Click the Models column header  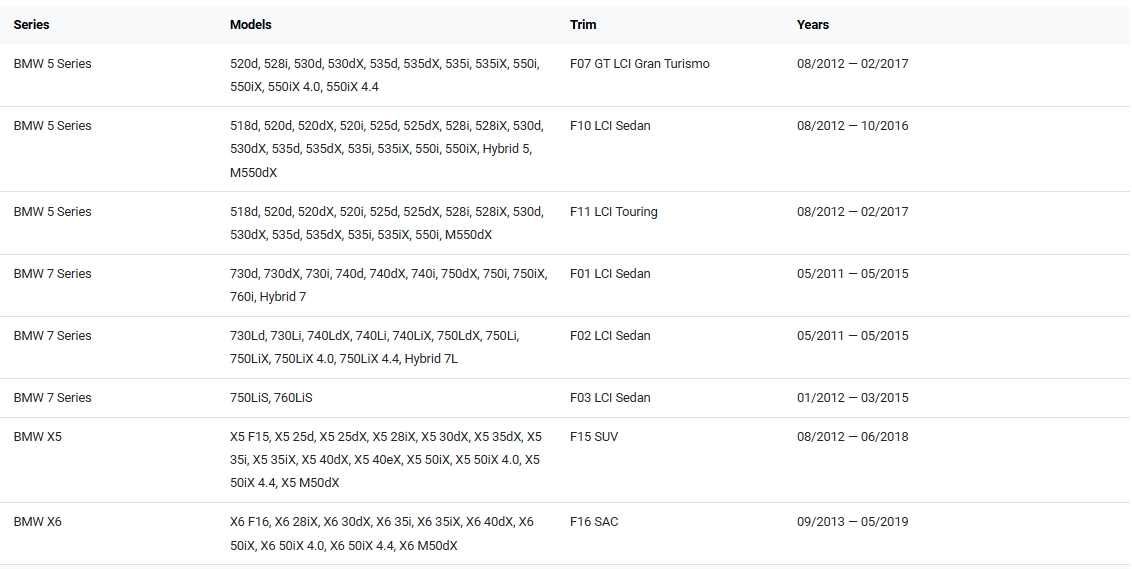coord(250,24)
